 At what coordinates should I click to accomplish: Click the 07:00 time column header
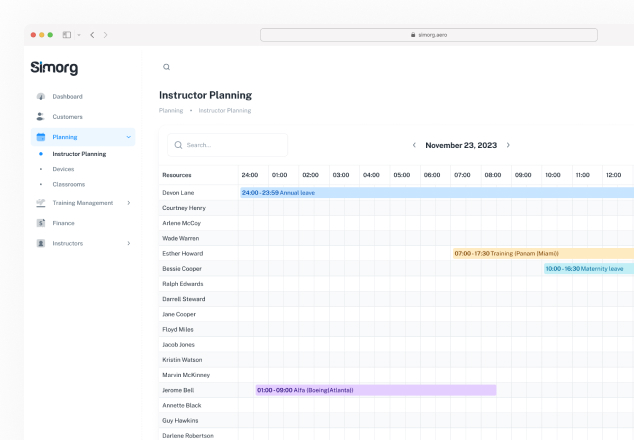coord(462,175)
